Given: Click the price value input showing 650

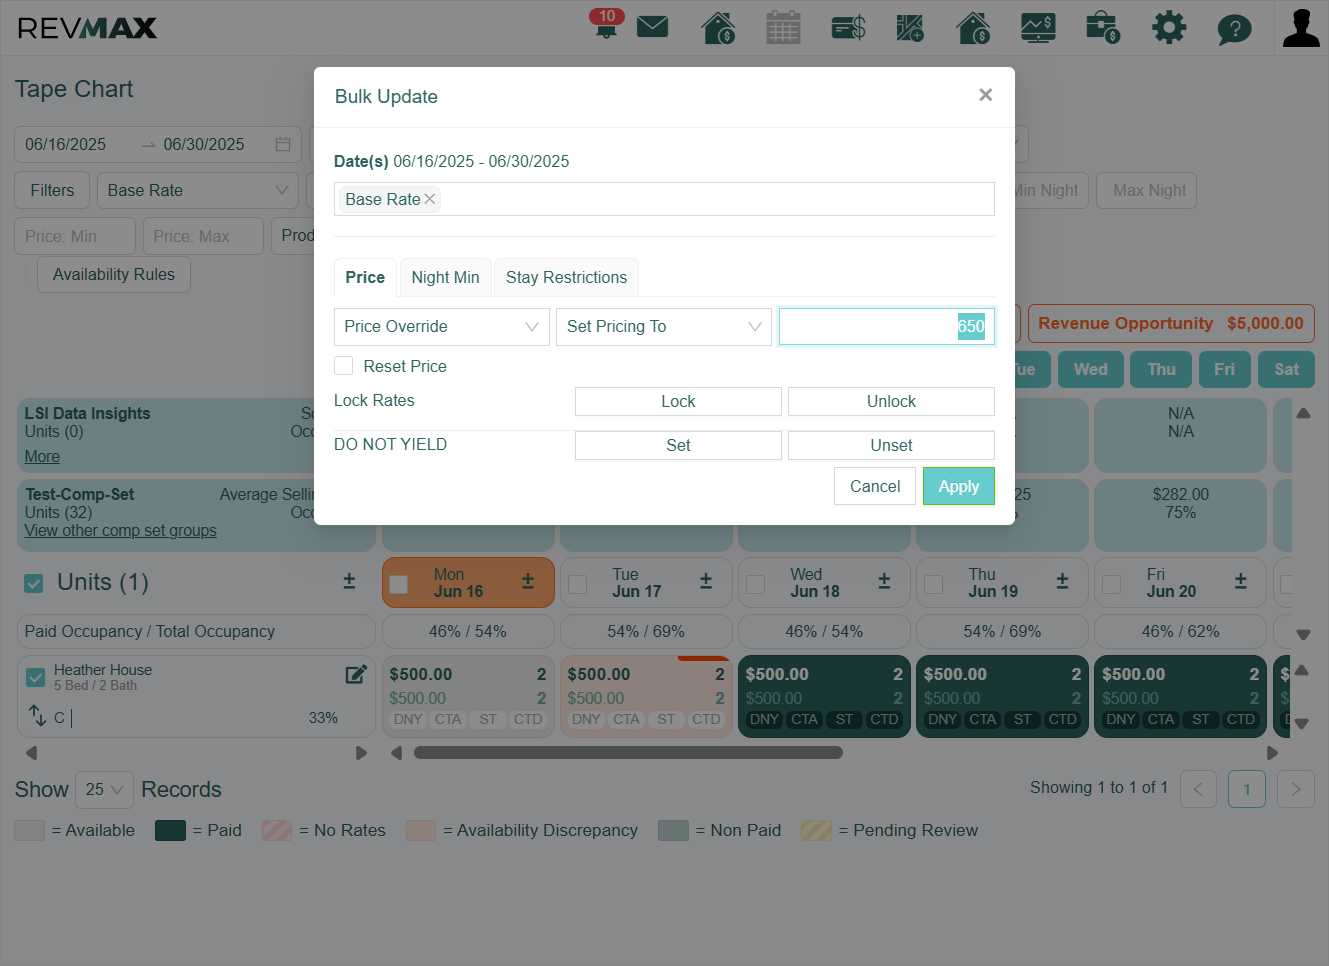Looking at the screenshot, I should 886,327.
